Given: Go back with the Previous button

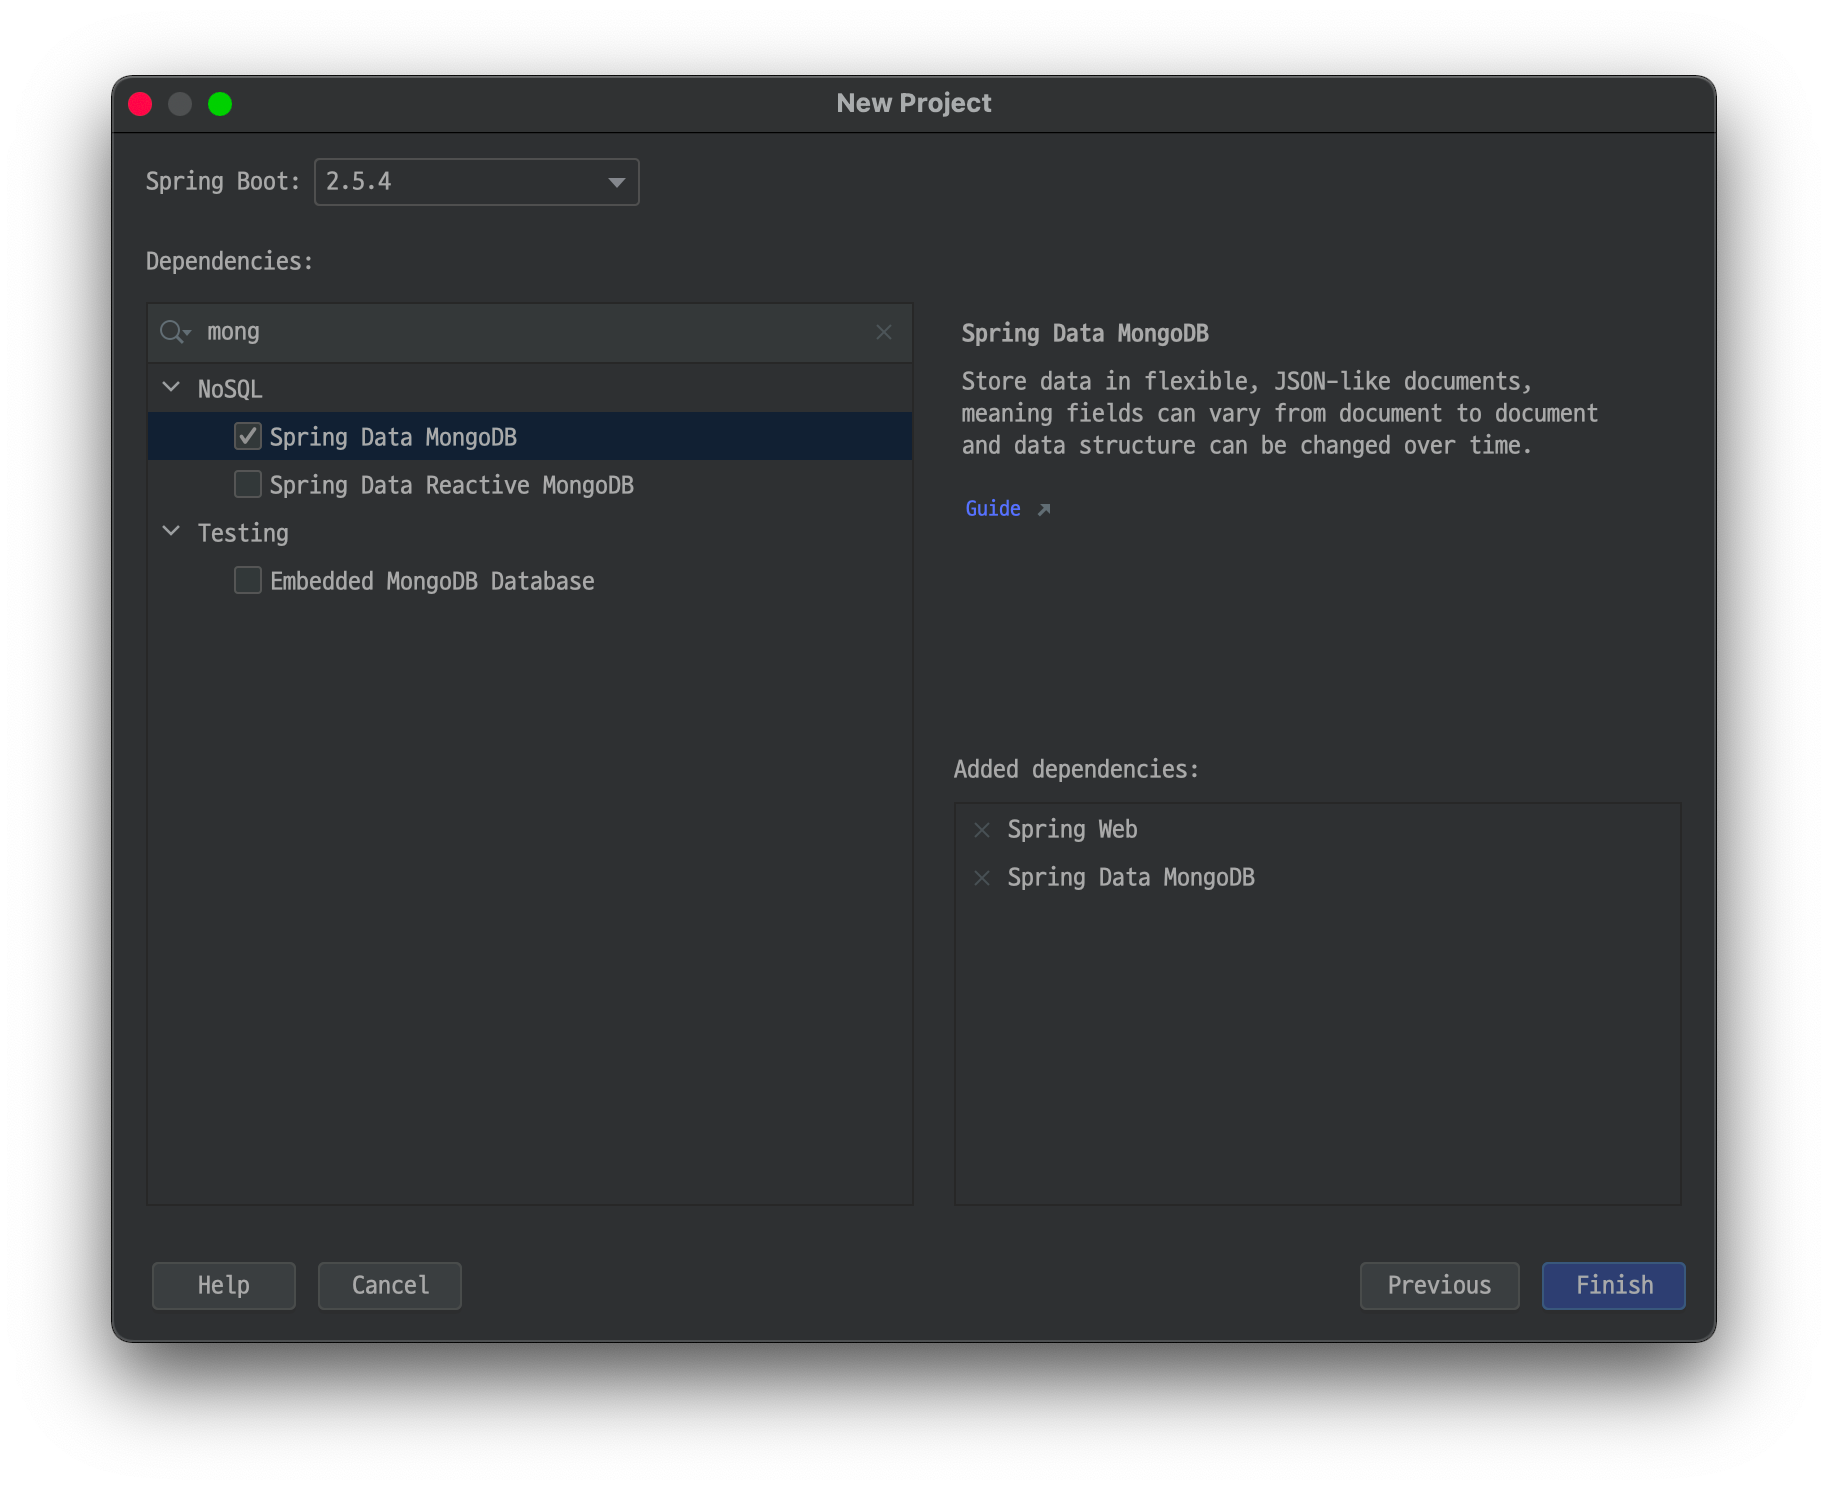Looking at the screenshot, I should pos(1439,1285).
